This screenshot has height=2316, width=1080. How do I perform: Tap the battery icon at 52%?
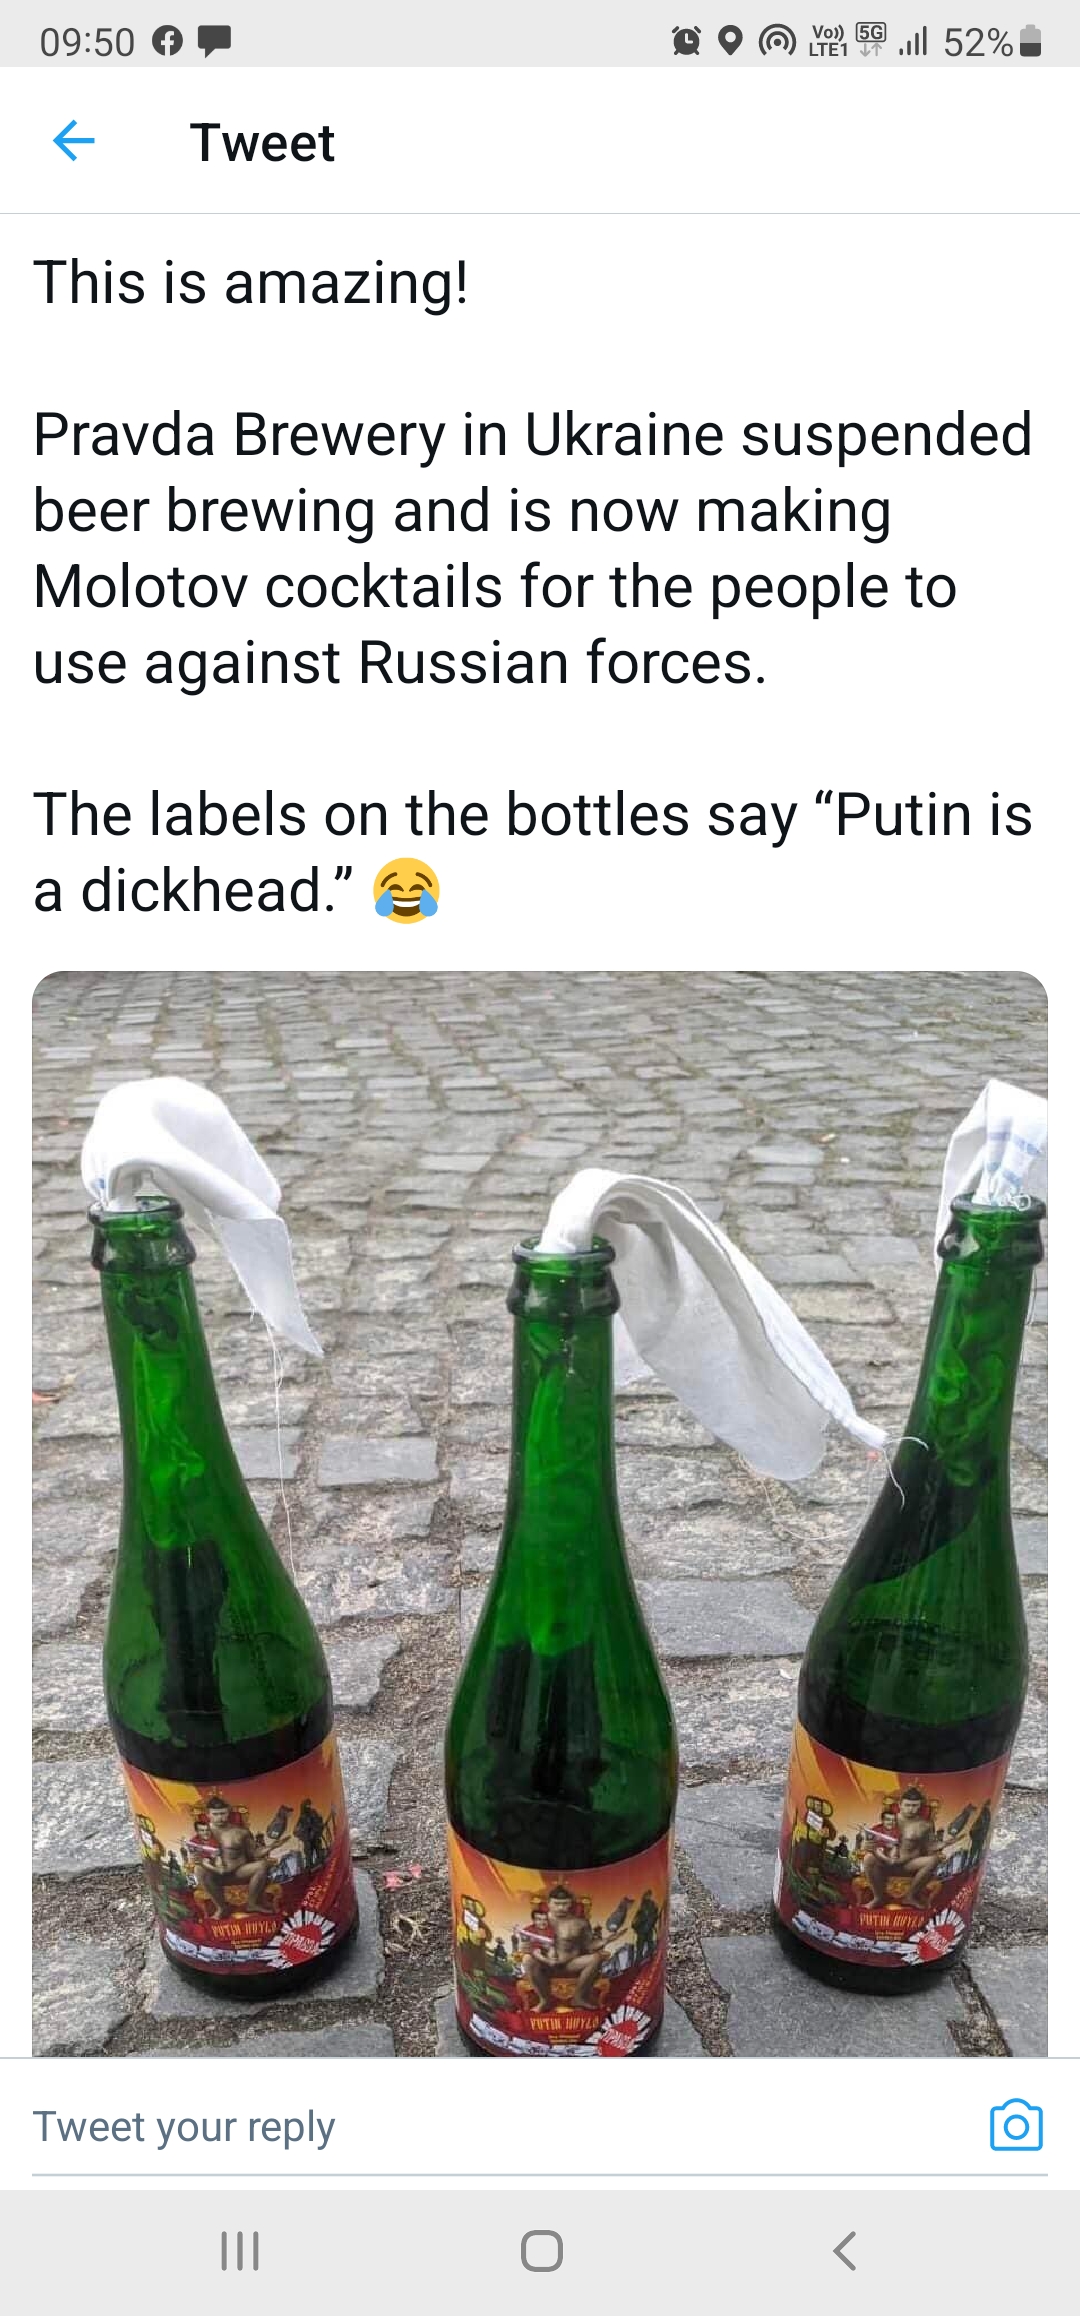1032,42
